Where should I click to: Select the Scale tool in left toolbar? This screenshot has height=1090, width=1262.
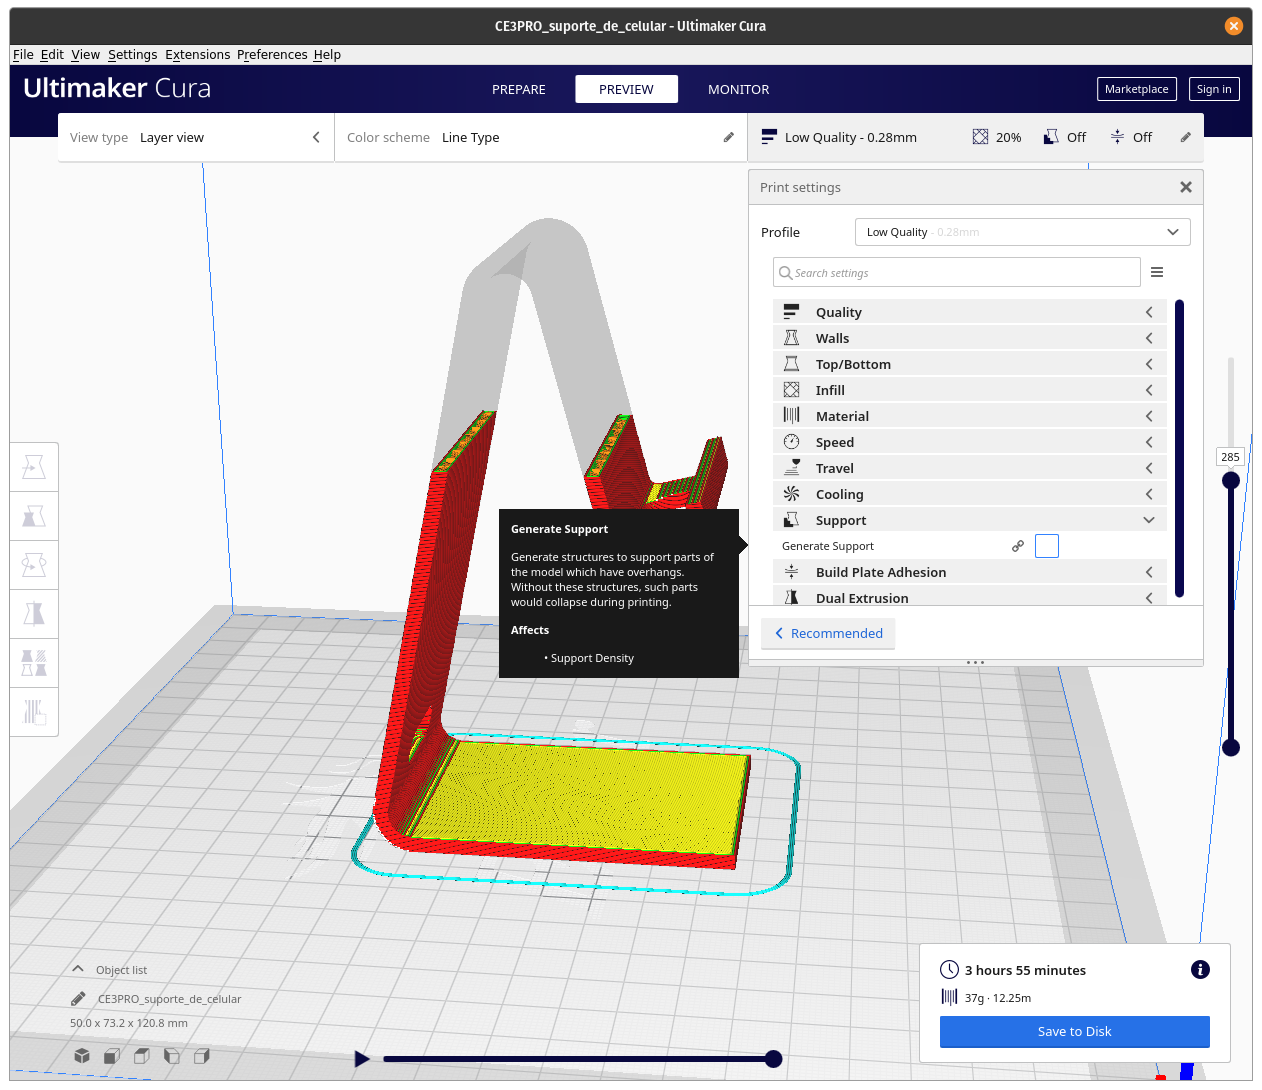tap(34, 516)
